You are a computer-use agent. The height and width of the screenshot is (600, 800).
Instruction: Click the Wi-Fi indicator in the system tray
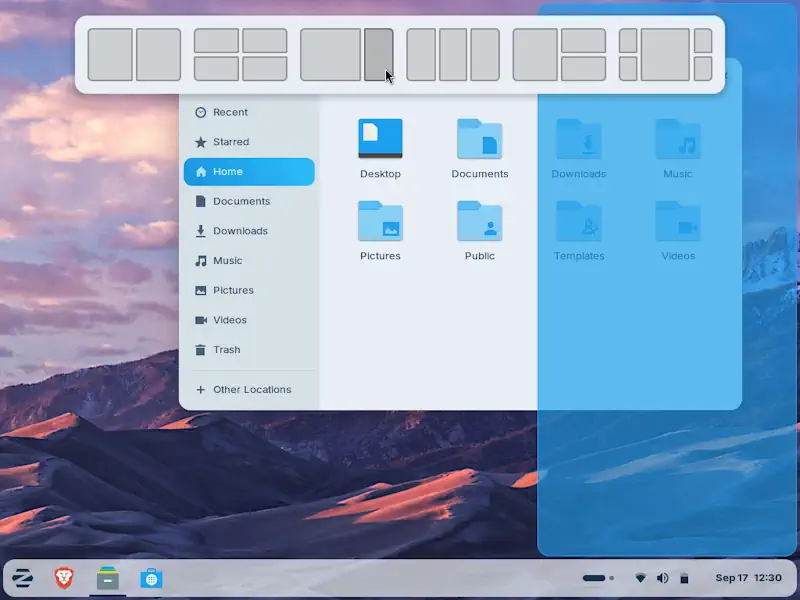tap(640, 577)
